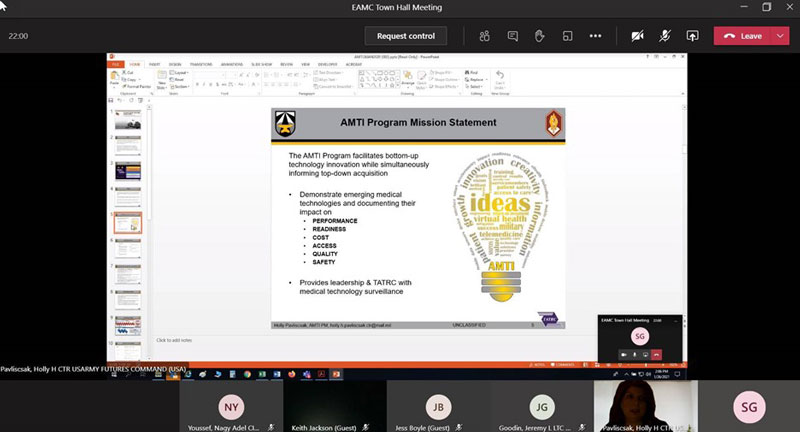Toggle COMMENTS in PowerPoint status bar
Viewport: 800px width, 432px height.
[x=562, y=365]
